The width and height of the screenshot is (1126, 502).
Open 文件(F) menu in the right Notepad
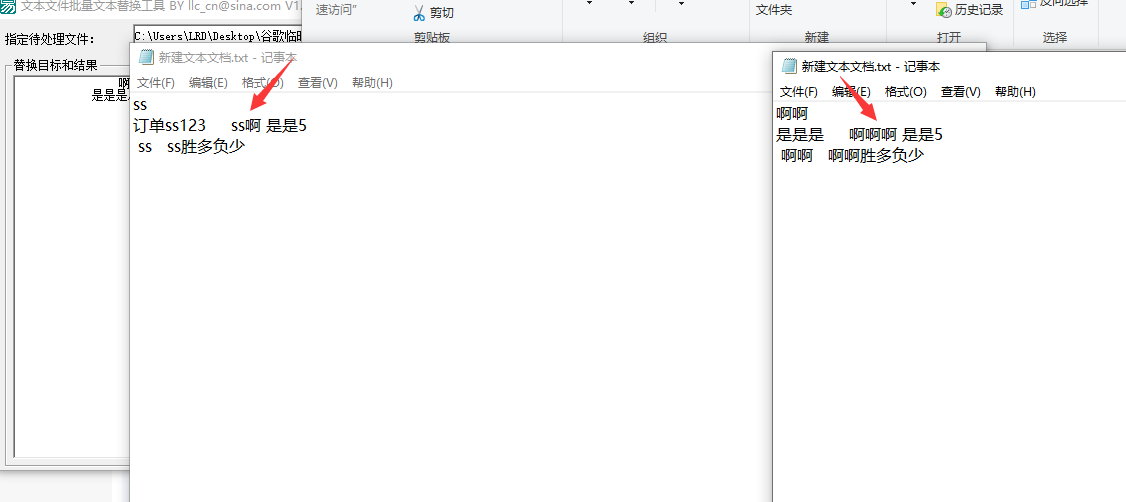pyautogui.click(x=799, y=92)
